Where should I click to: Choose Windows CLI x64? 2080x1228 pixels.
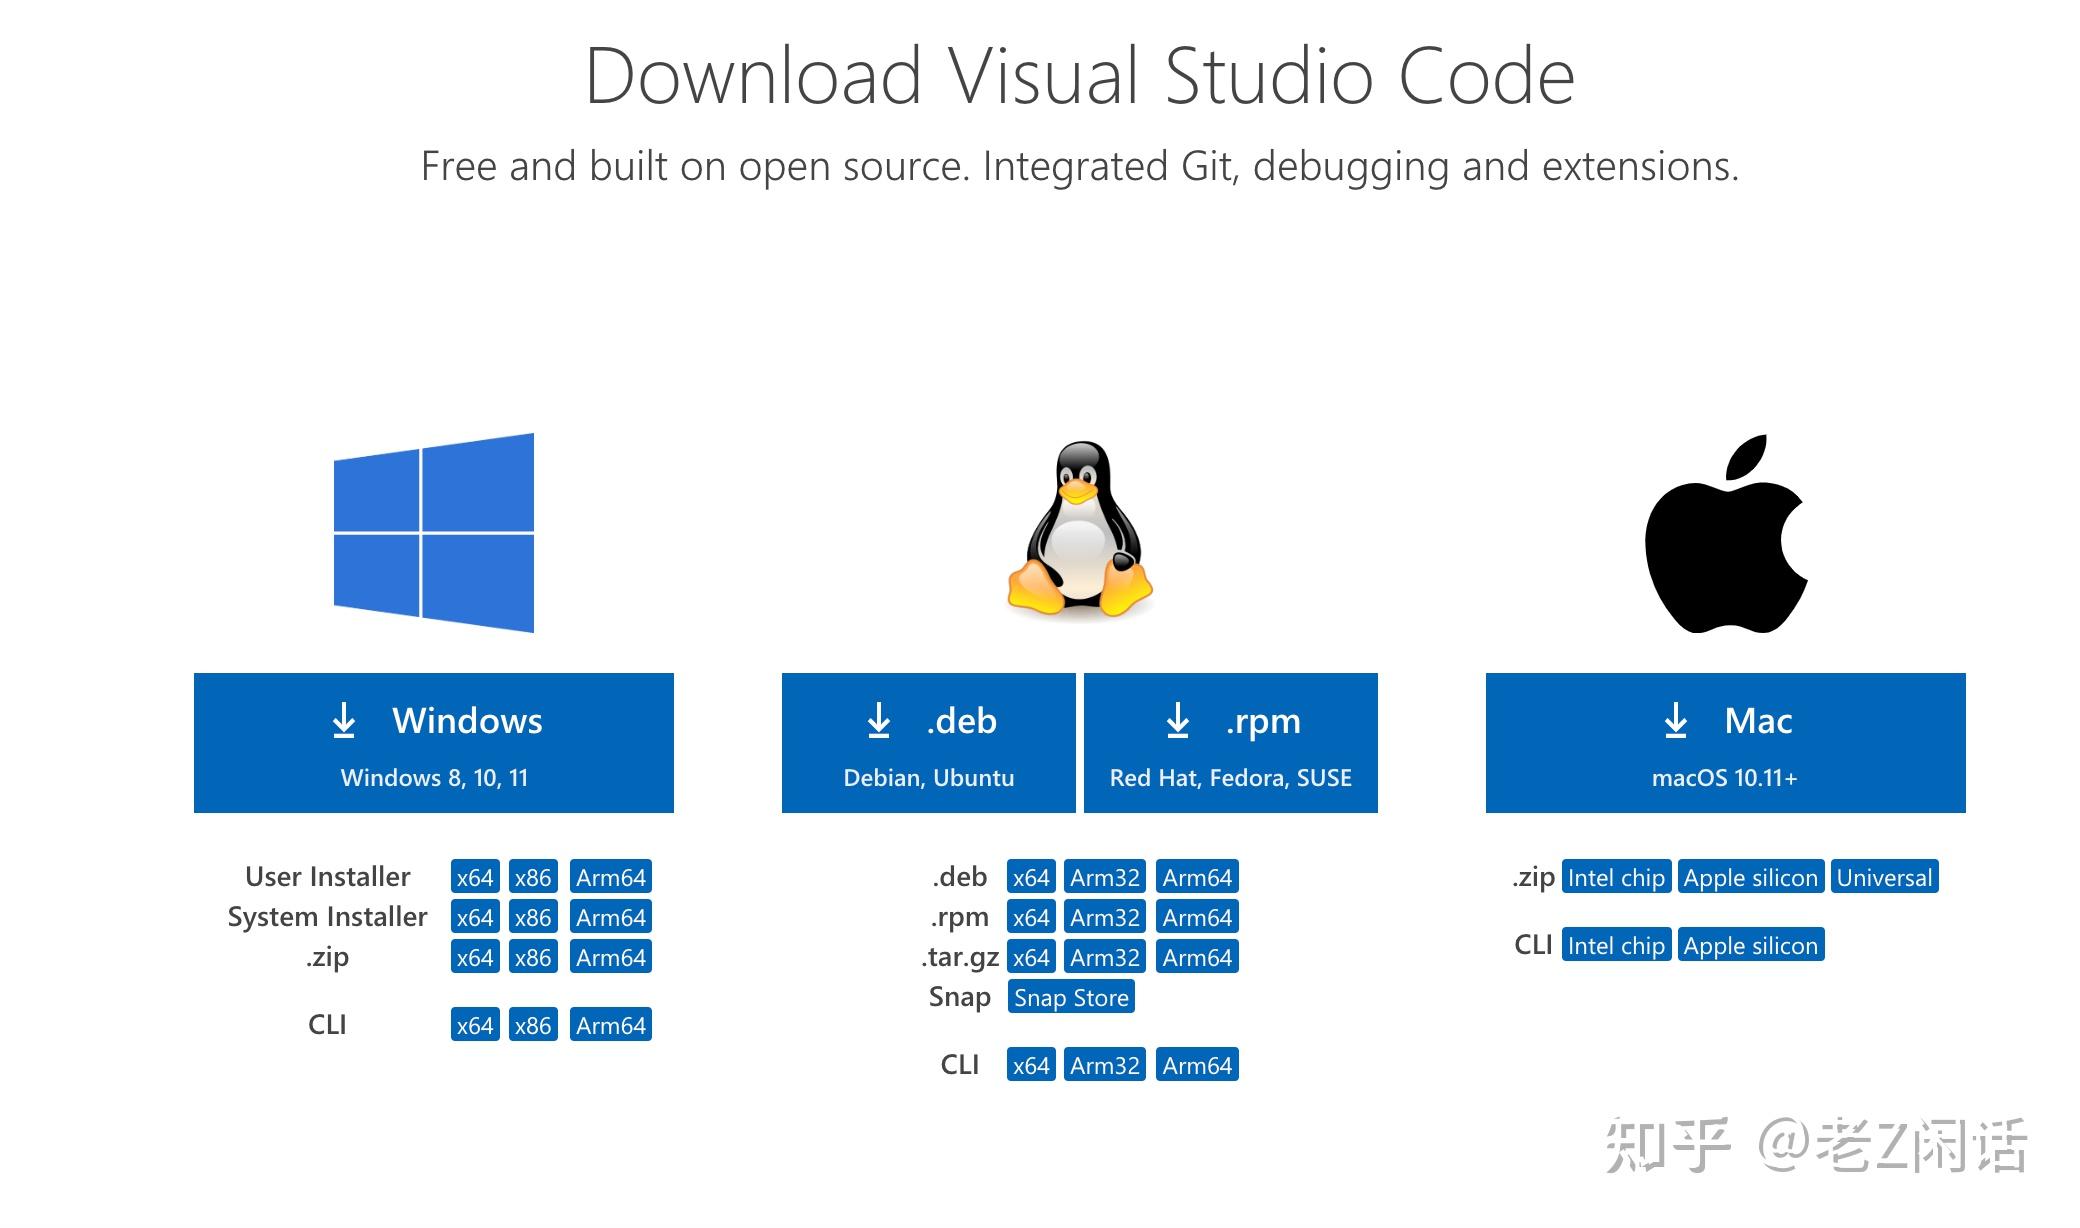point(475,1025)
